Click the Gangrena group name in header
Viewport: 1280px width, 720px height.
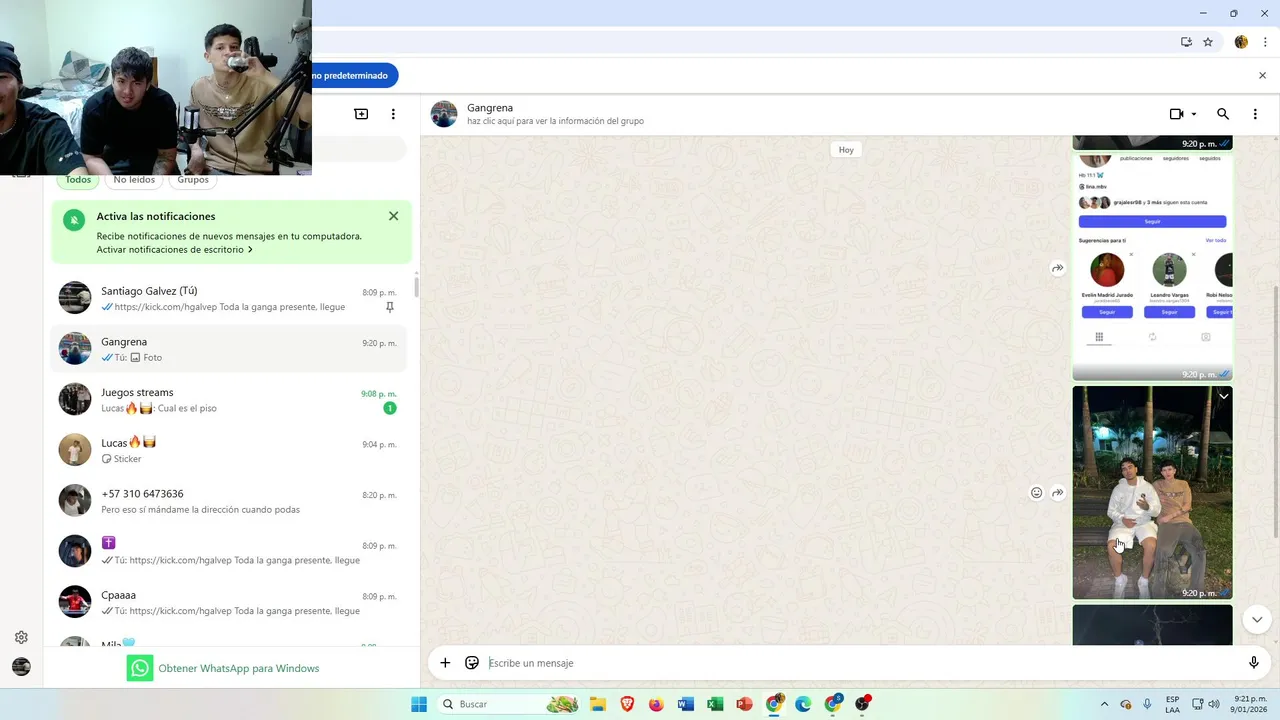[490, 107]
